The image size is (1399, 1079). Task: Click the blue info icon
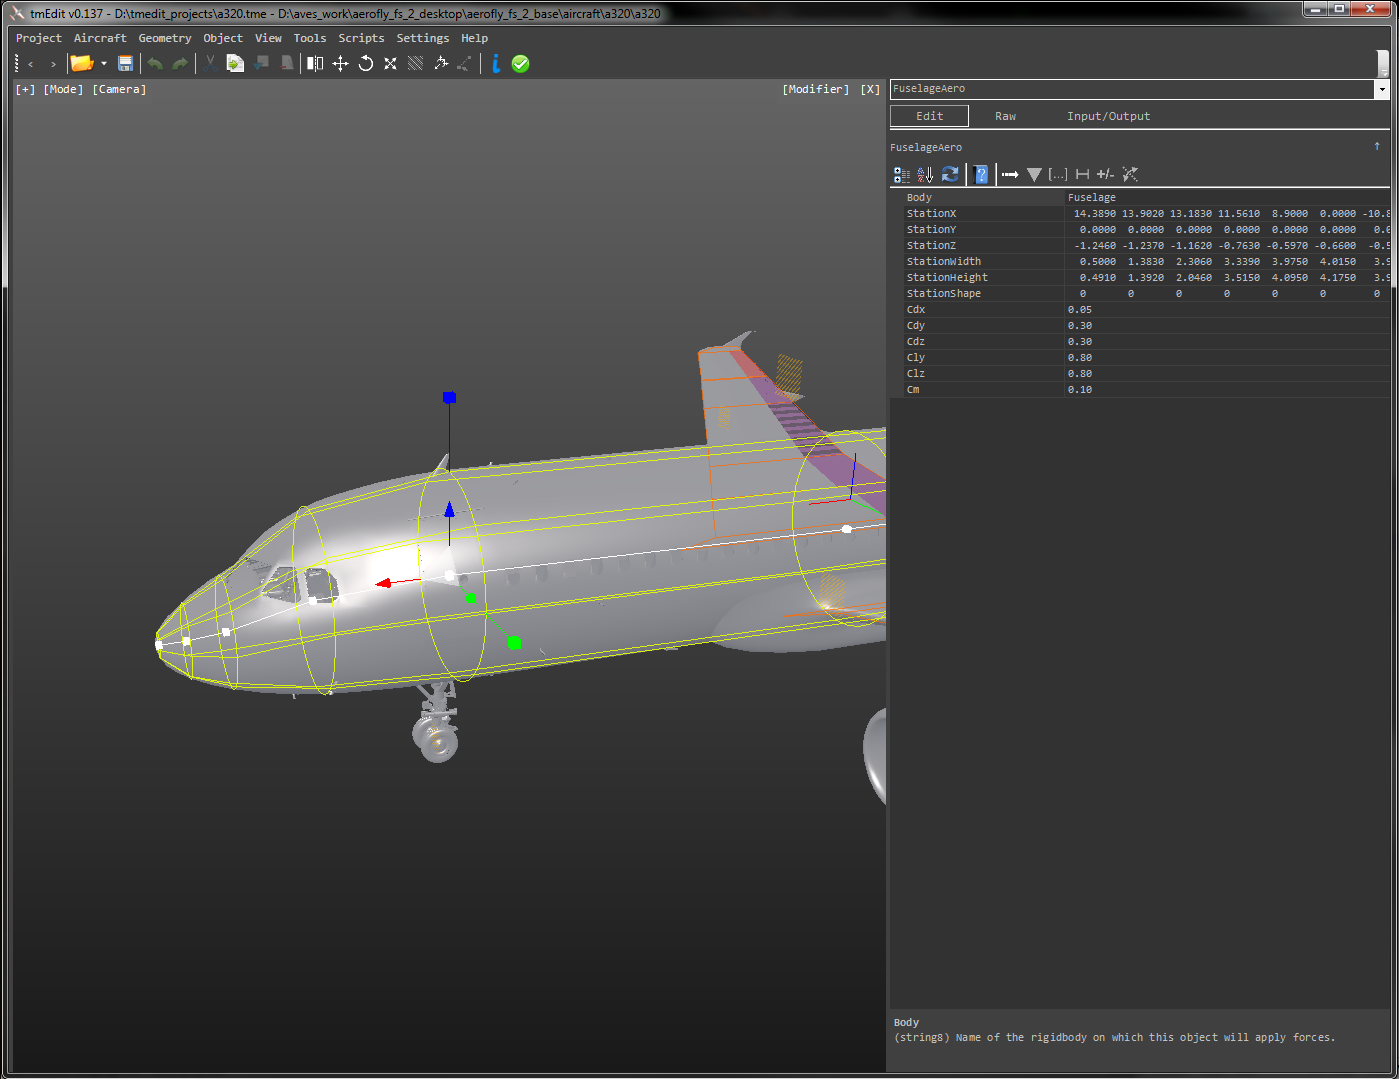(x=495, y=63)
